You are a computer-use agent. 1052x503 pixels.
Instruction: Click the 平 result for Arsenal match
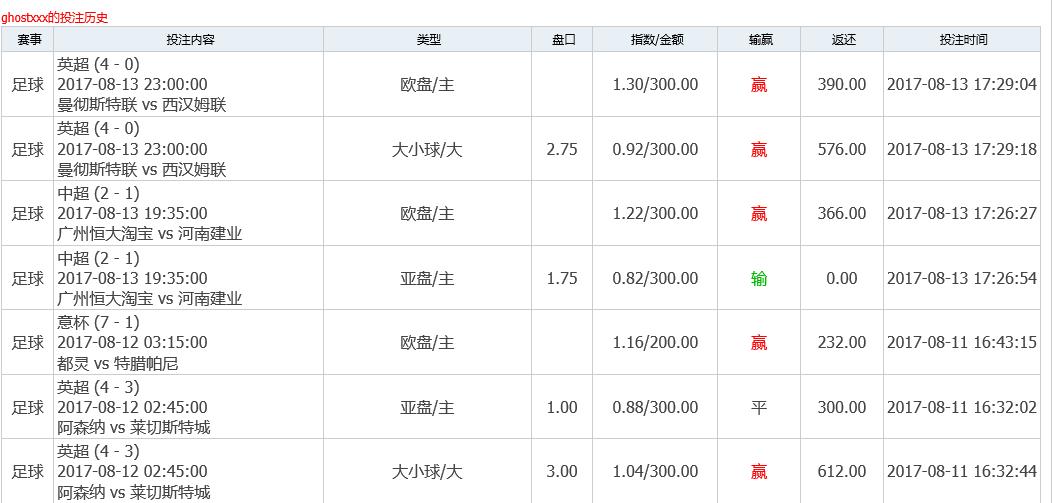[x=759, y=408]
